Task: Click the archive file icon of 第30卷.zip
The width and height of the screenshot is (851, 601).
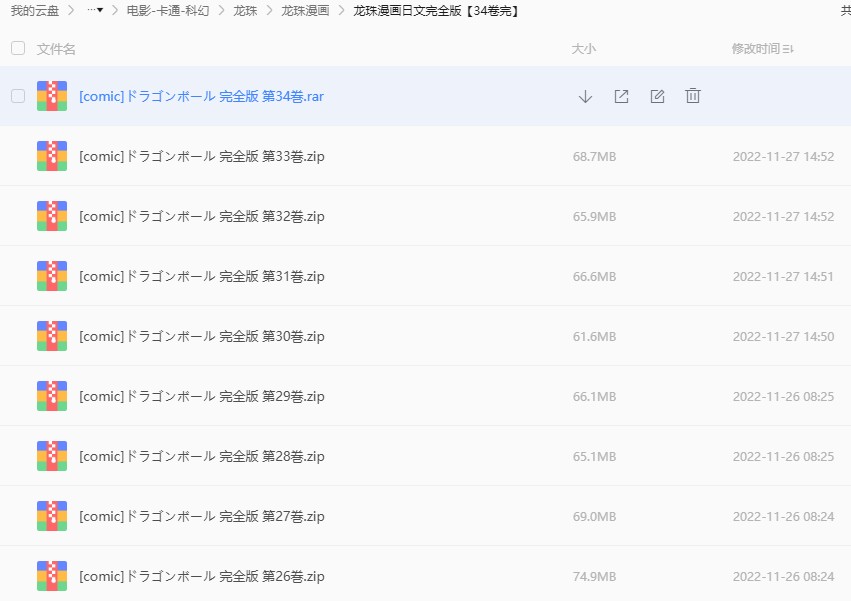Action: [x=51, y=336]
